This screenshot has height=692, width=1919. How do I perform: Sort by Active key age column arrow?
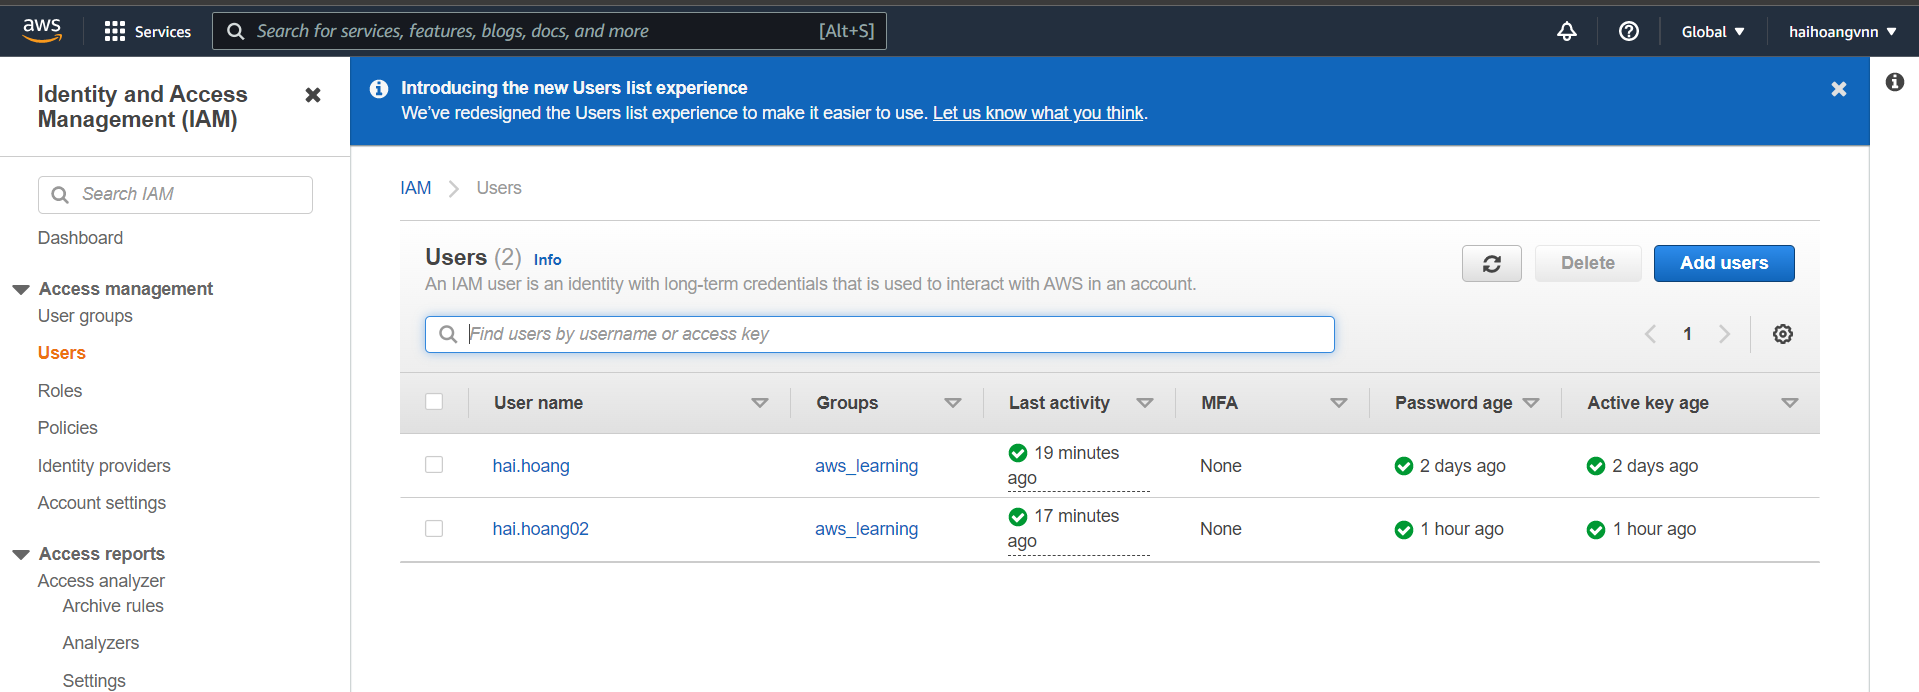point(1790,403)
